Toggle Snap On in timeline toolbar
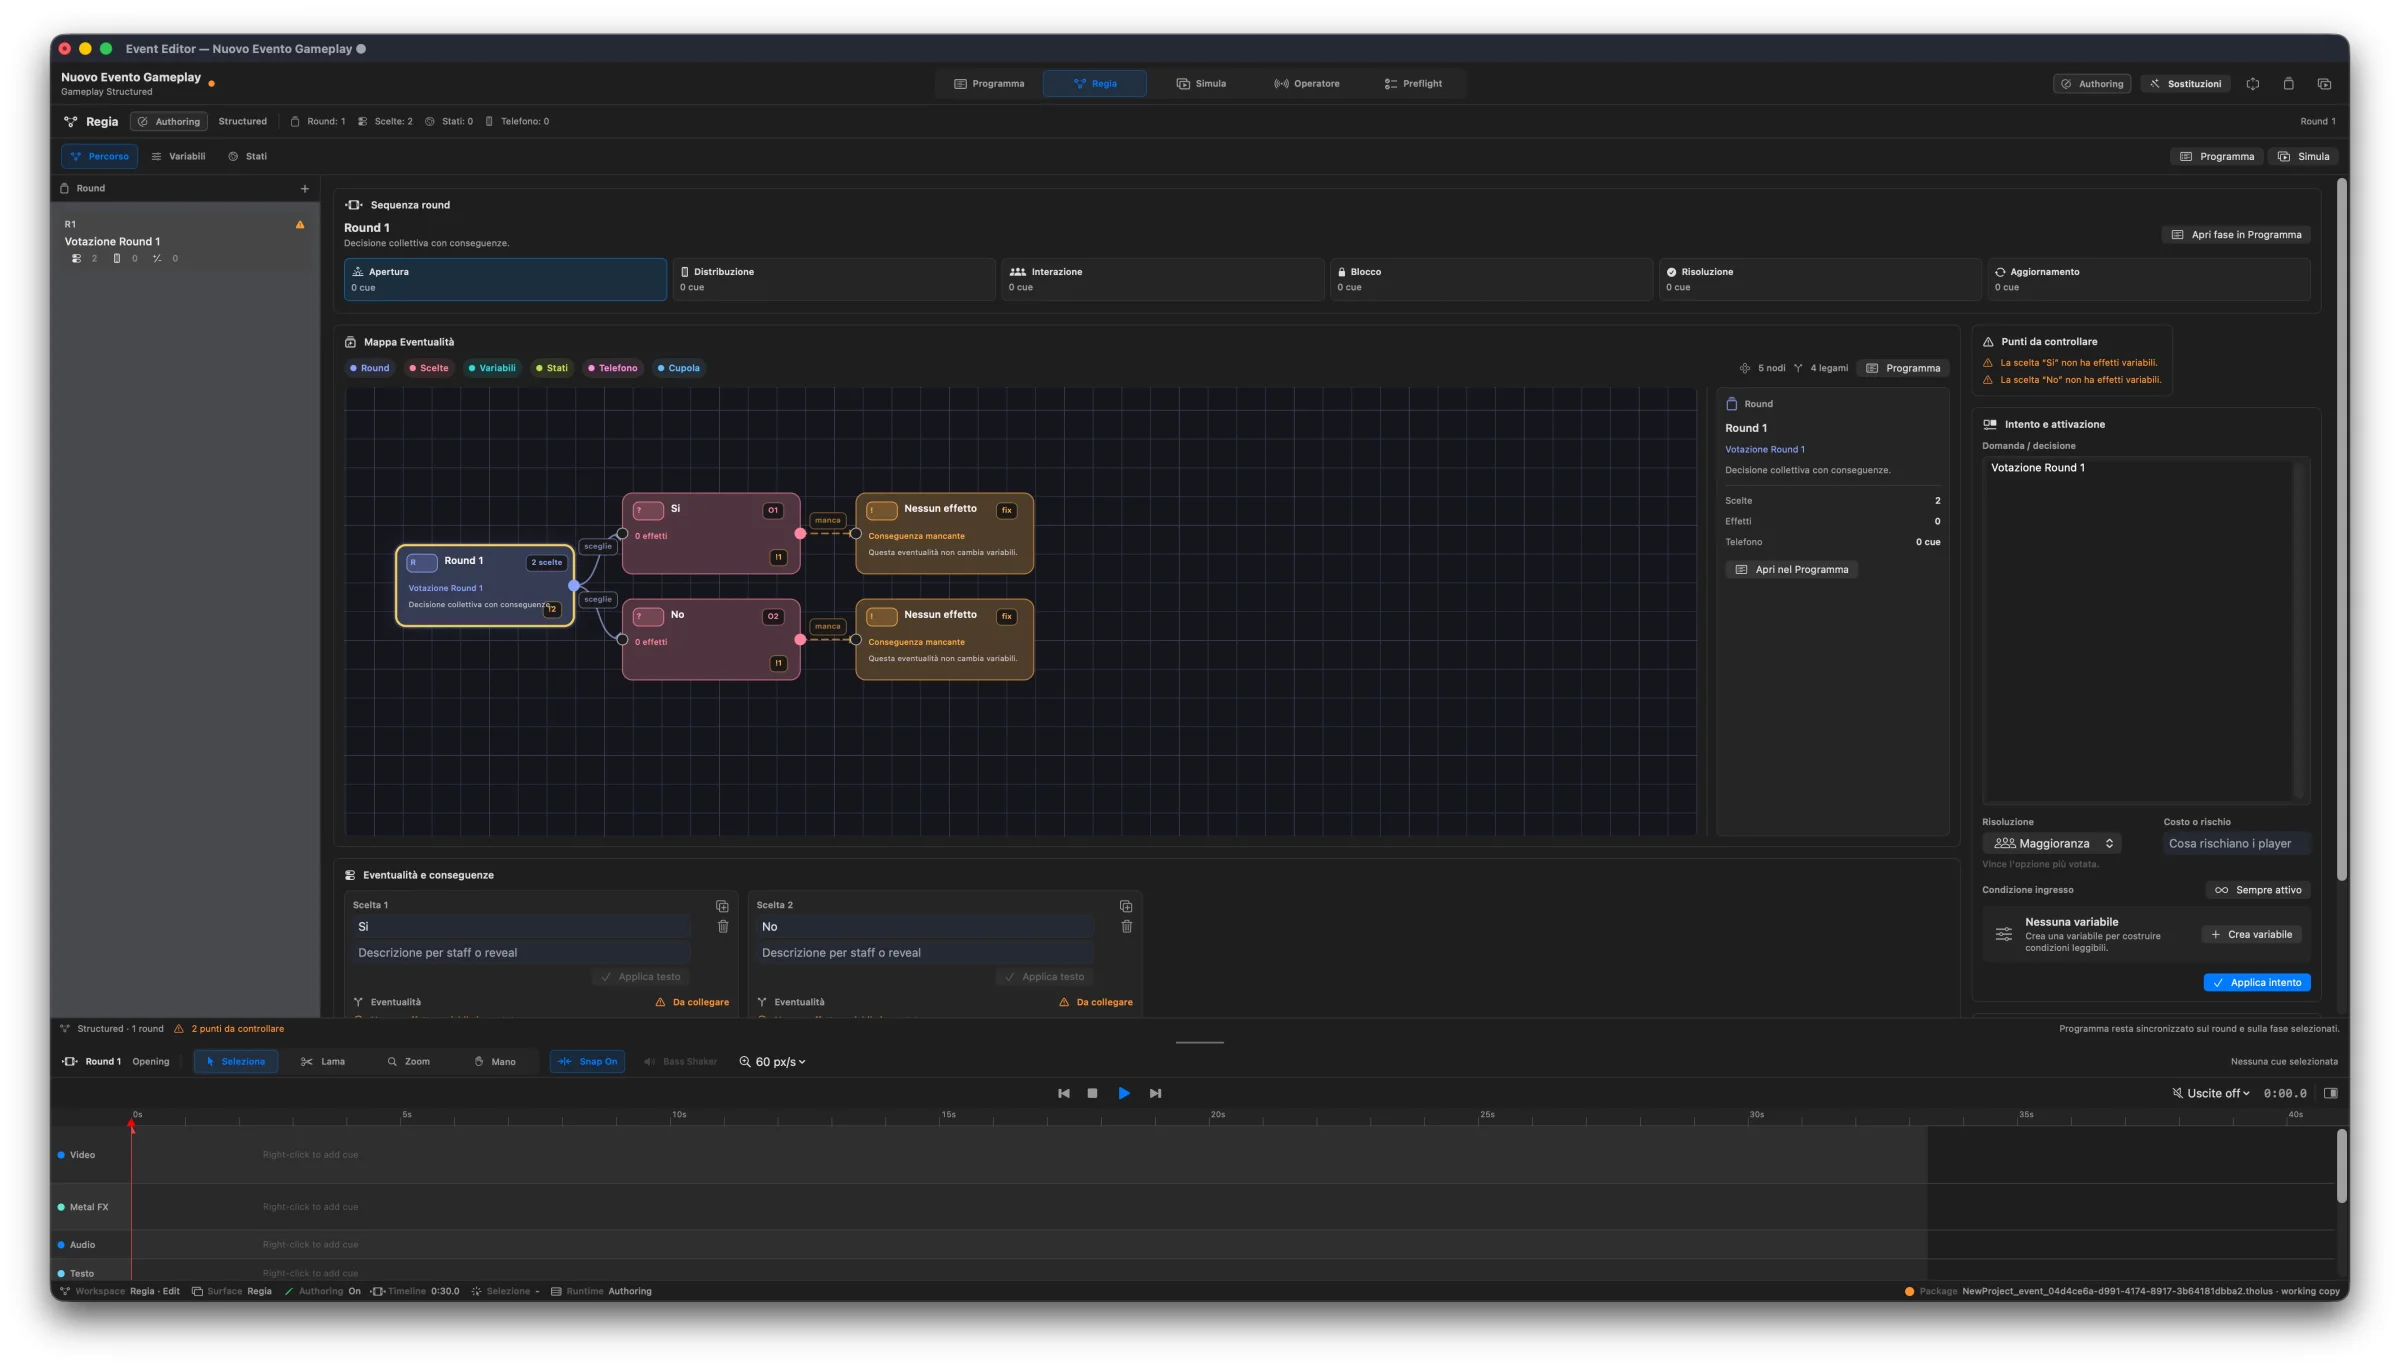This screenshot has width=2400, height=1368. [x=588, y=1062]
